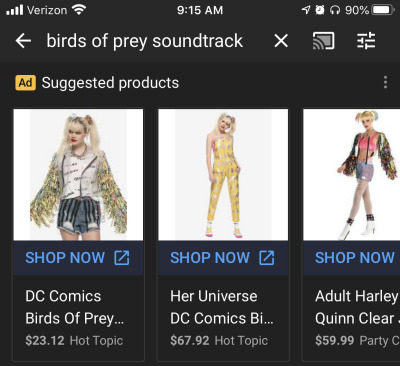Open Adult Harley Quinn Clear product title
Image resolution: width=400 pixels, height=366 pixels.
coord(357,307)
